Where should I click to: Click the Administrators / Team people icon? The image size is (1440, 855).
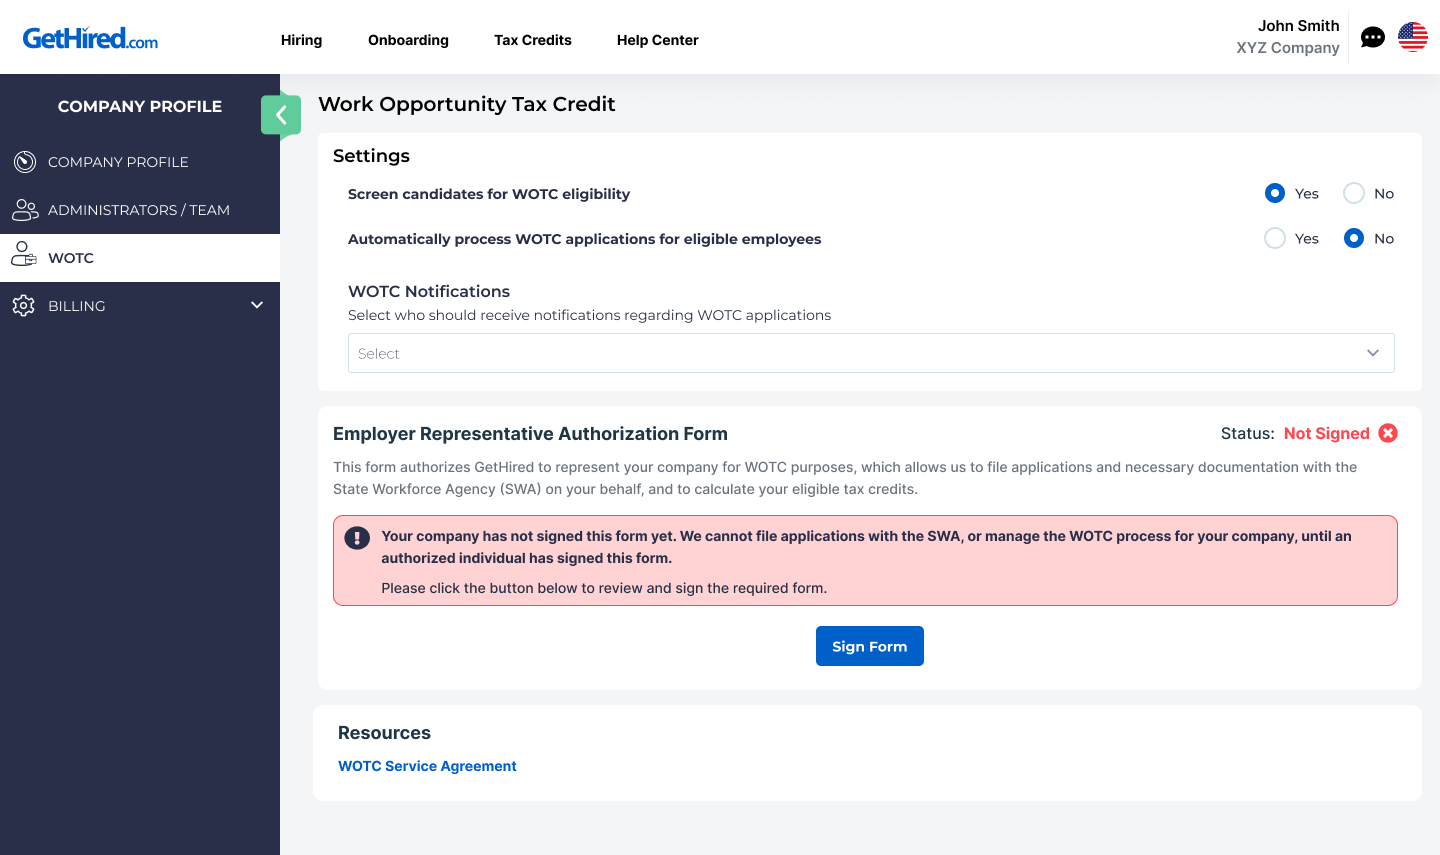pos(25,210)
